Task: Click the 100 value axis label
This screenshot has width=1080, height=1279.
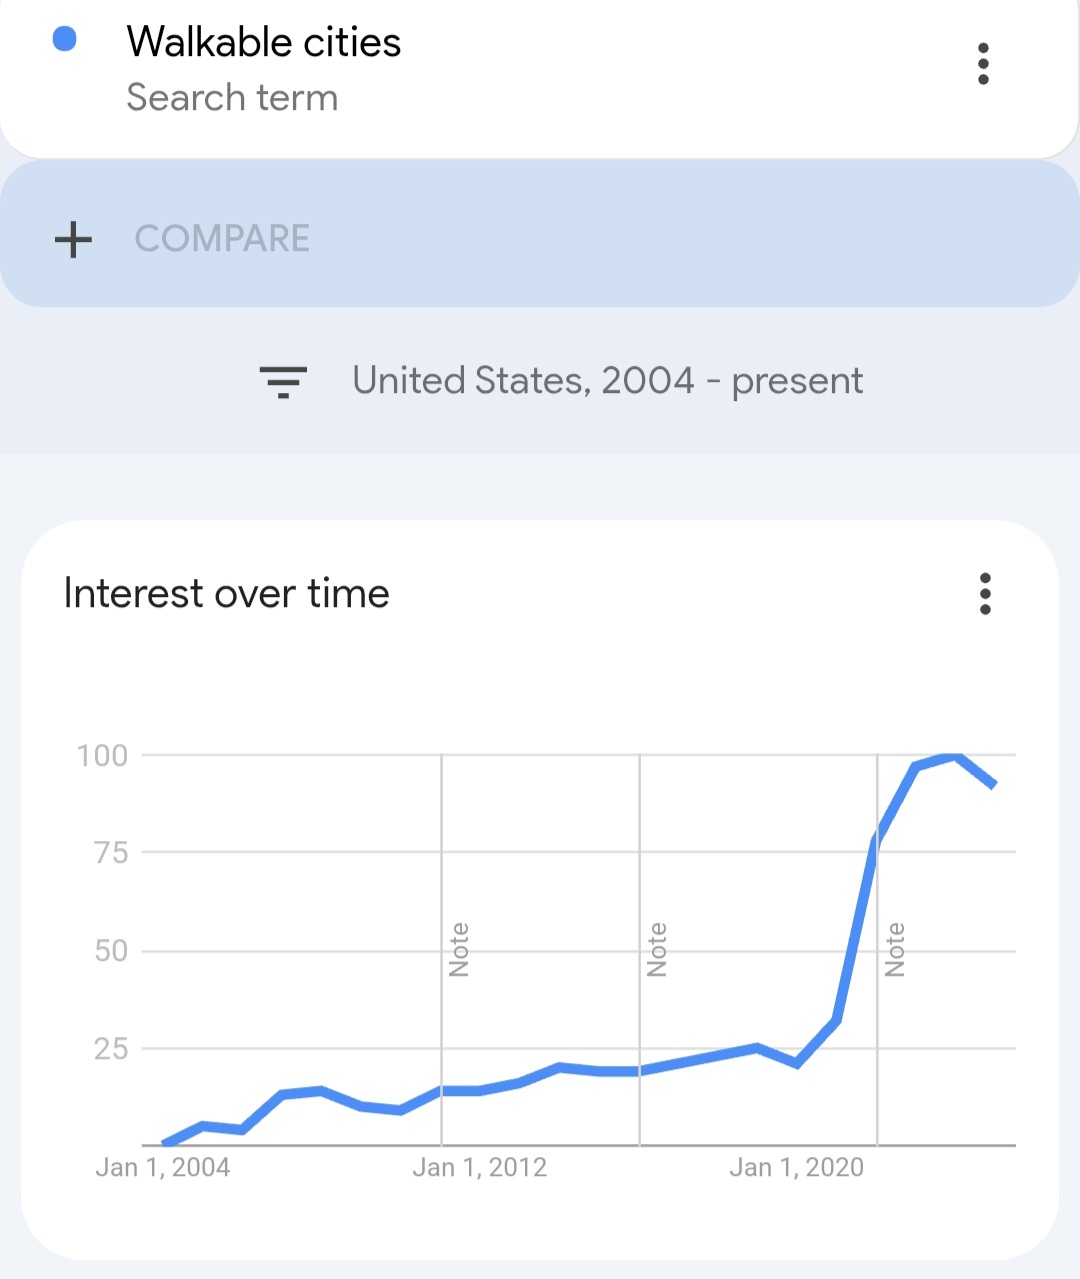Action: pyautogui.click(x=102, y=755)
